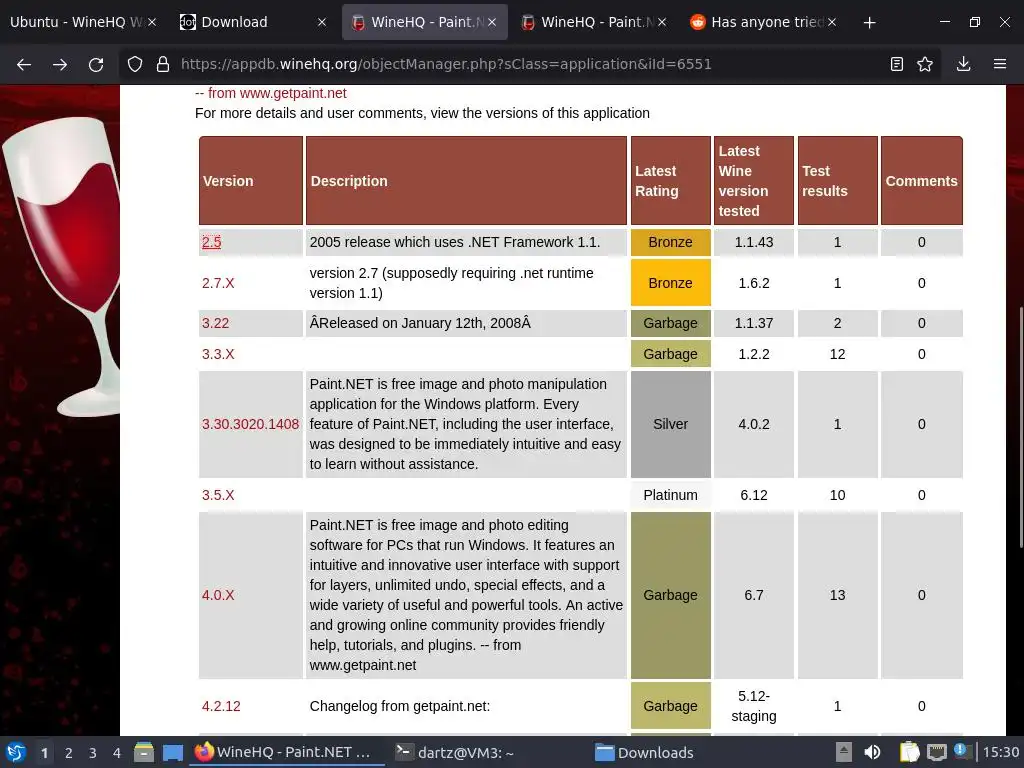This screenshot has height=768, width=1024.
Task: Open tracking protection shield in address bar
Action: click(135, 64)
